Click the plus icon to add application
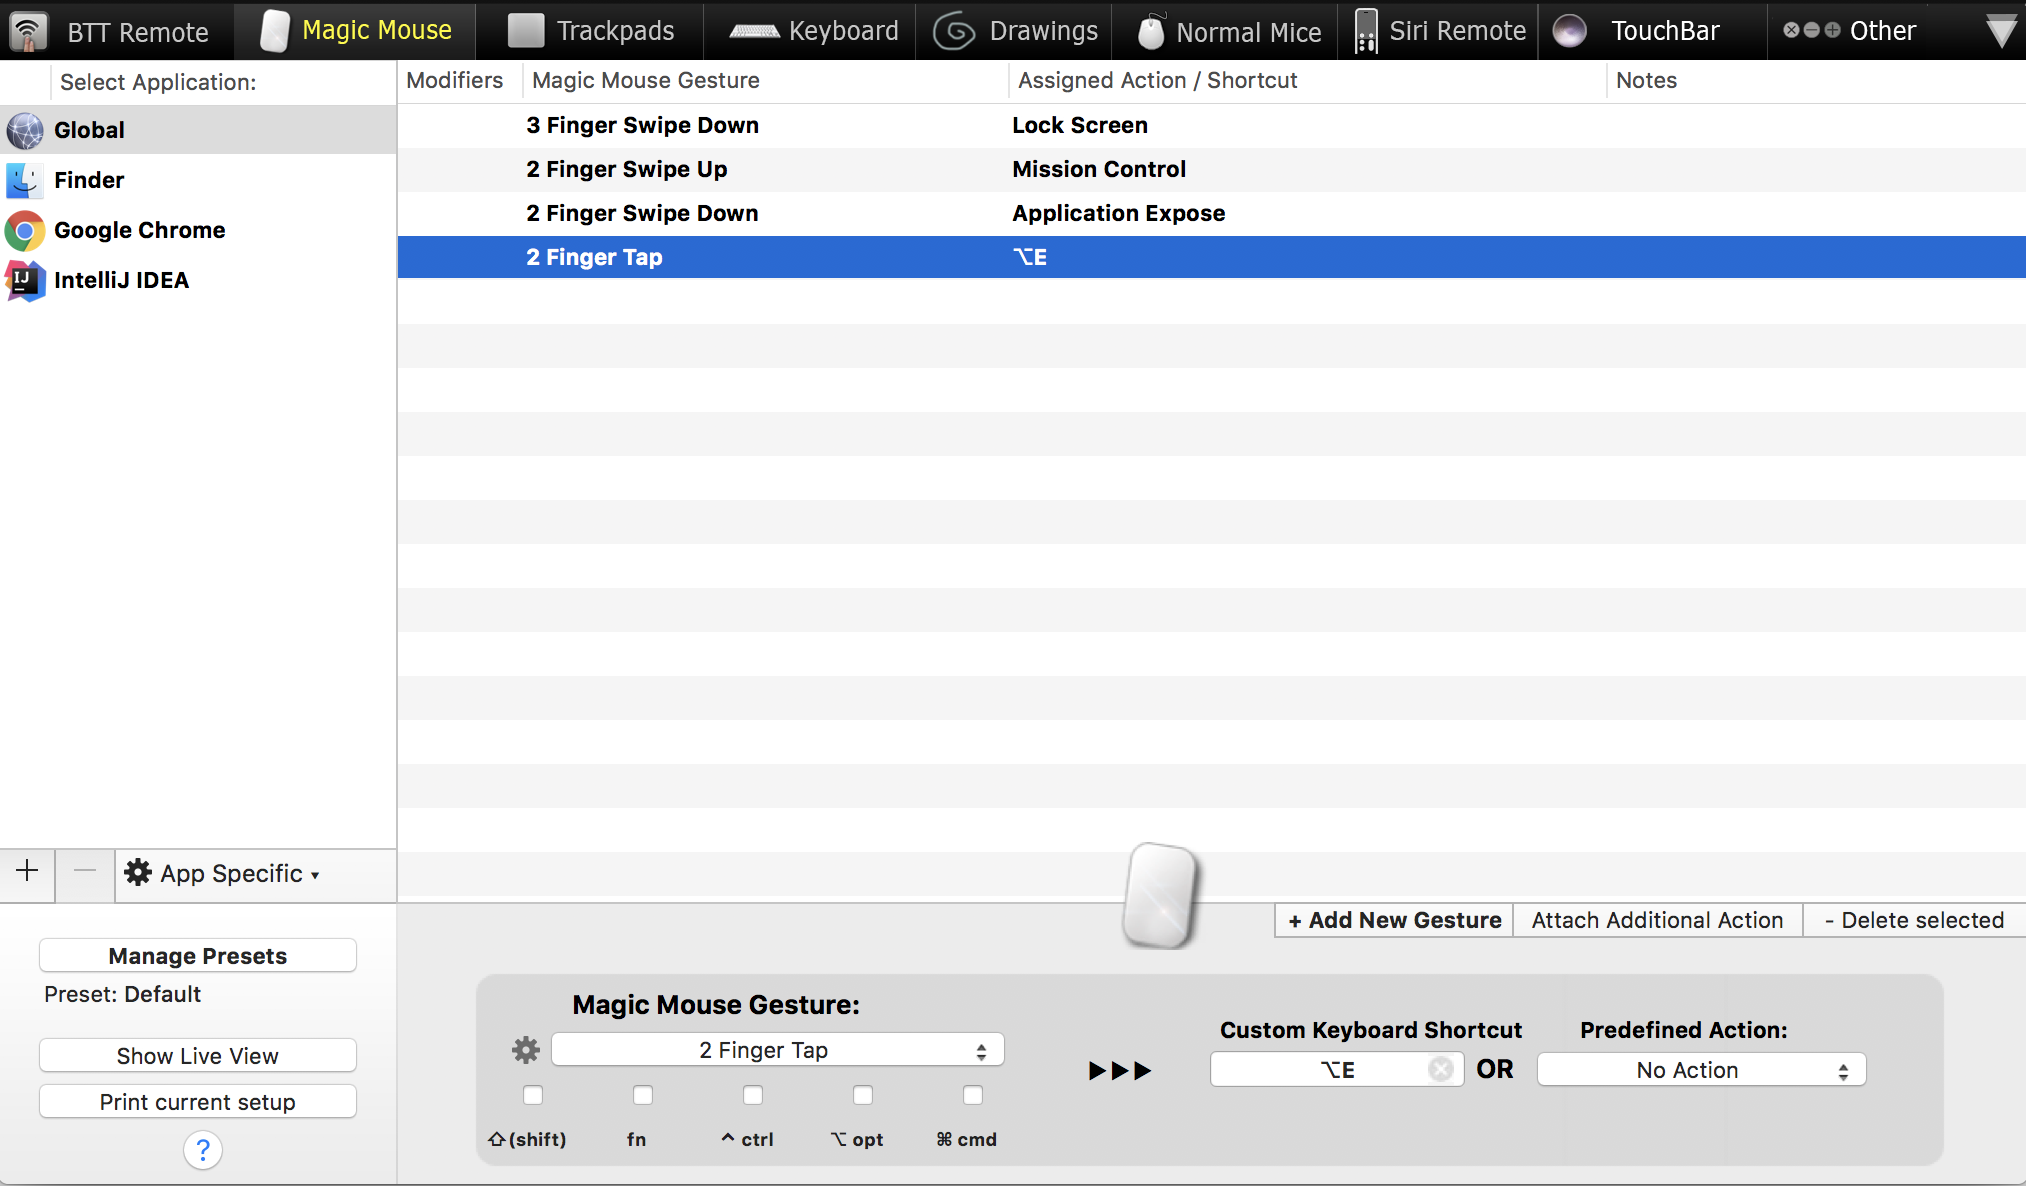The image size is (2026, 1186). point(27,872)
